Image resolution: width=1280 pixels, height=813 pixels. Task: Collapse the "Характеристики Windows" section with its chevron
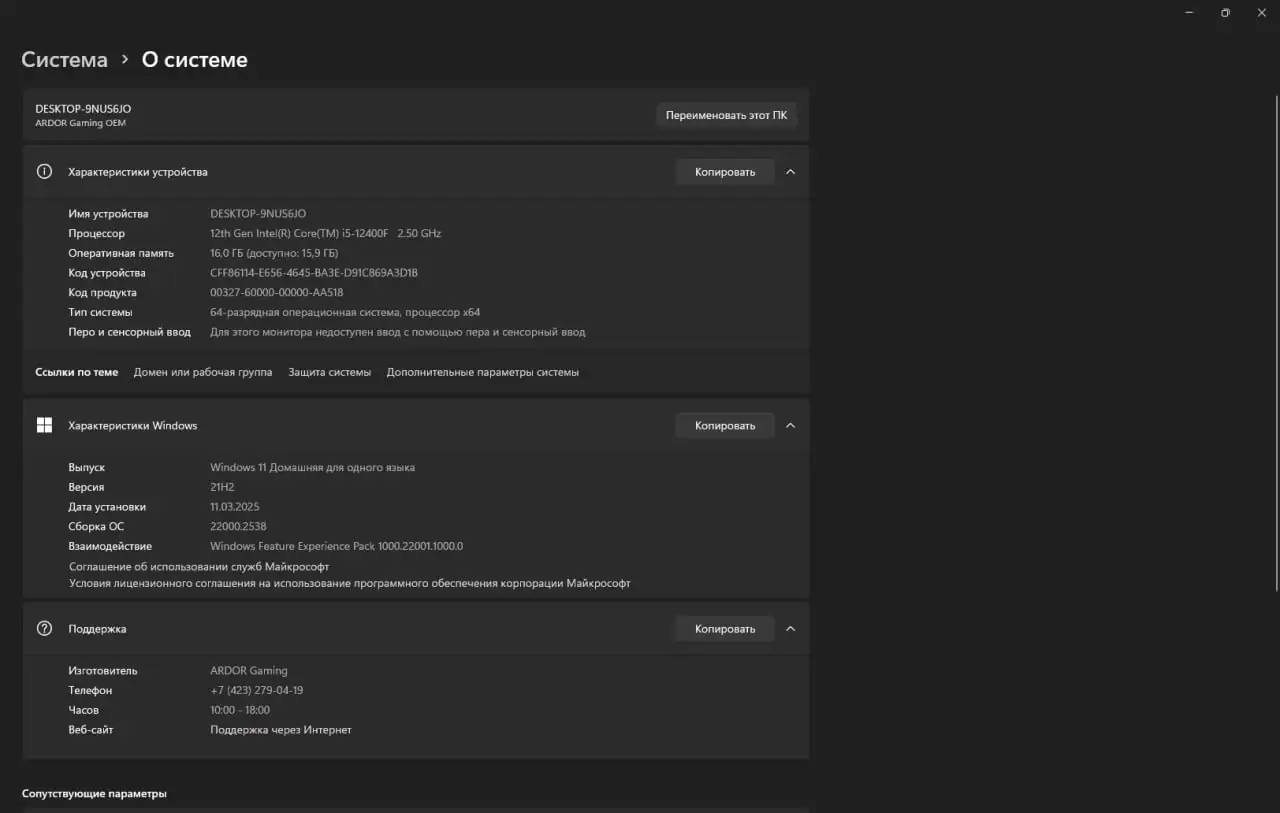(x=790, y=426)
